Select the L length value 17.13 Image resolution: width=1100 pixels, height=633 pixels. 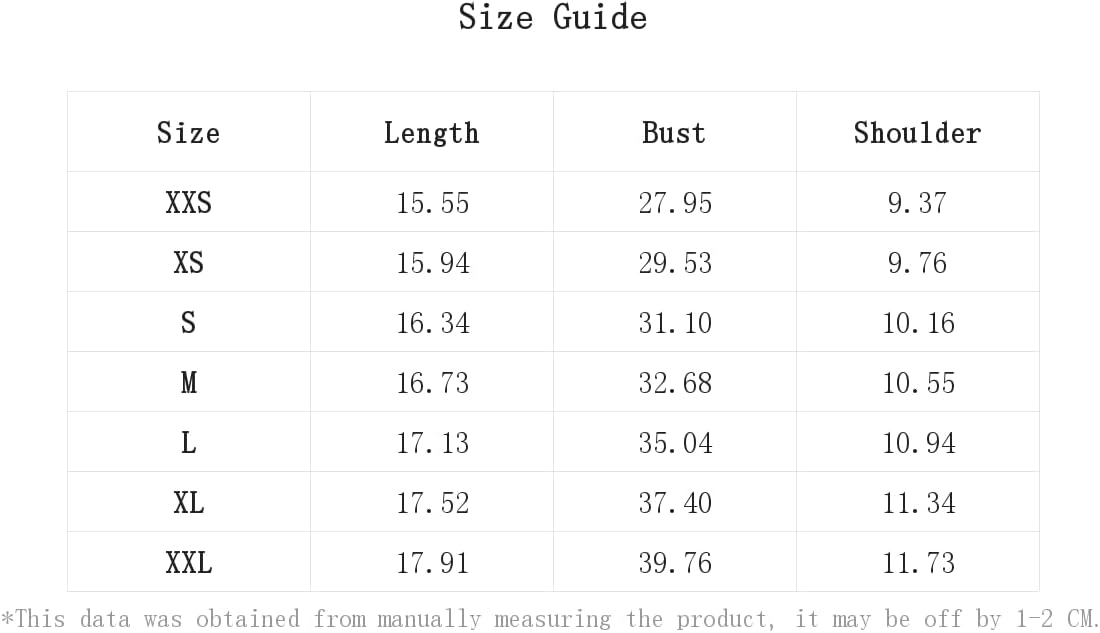coord(432,443)
